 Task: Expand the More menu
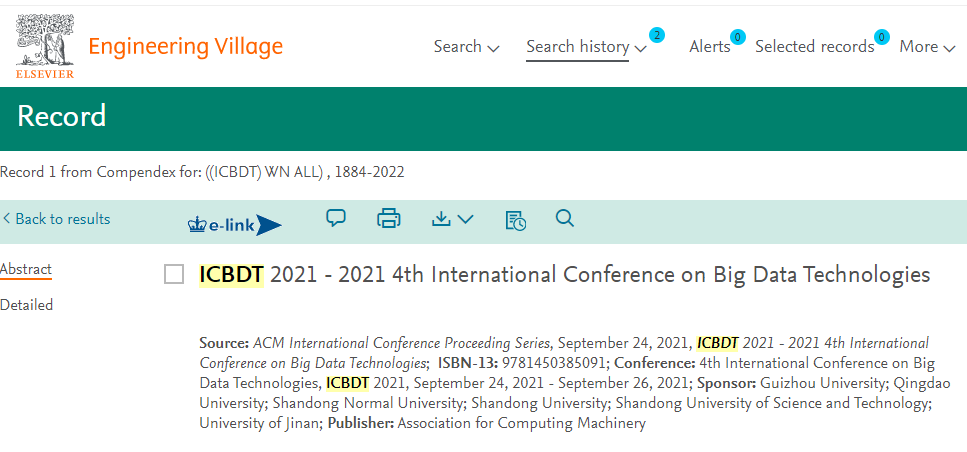pyautogui.click(x=927, y=47)
